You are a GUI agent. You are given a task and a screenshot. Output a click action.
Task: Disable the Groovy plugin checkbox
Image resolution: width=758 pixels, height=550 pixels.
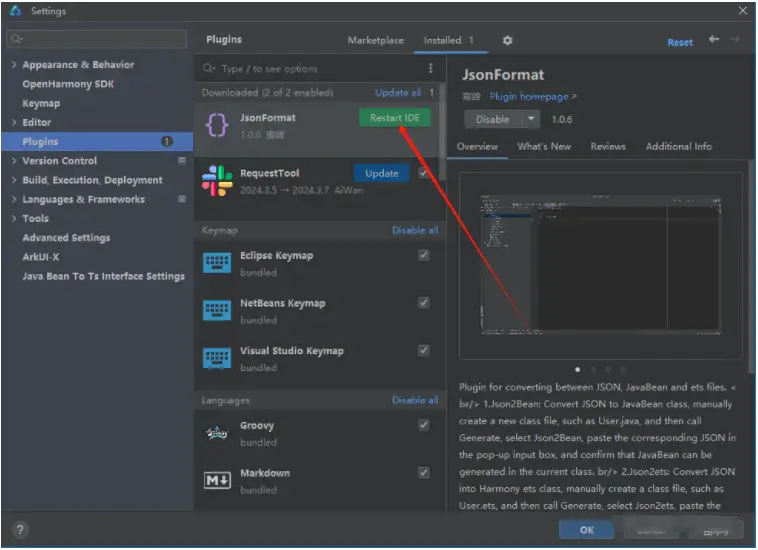point(423,425)
